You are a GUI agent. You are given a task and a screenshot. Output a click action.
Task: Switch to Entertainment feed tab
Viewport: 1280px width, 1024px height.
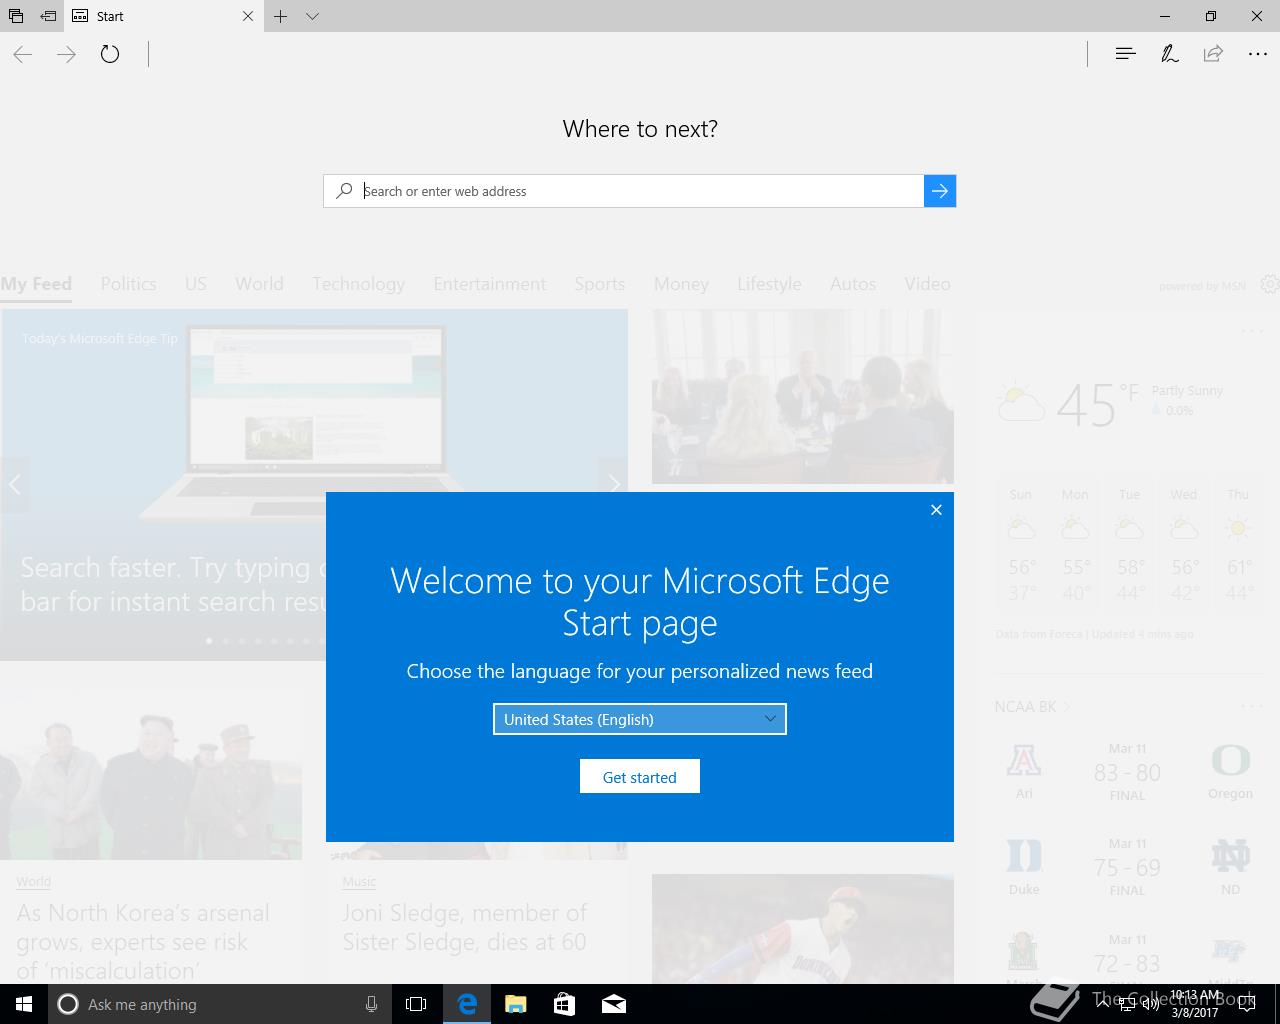pyautogui.click(x=490, y=284)
